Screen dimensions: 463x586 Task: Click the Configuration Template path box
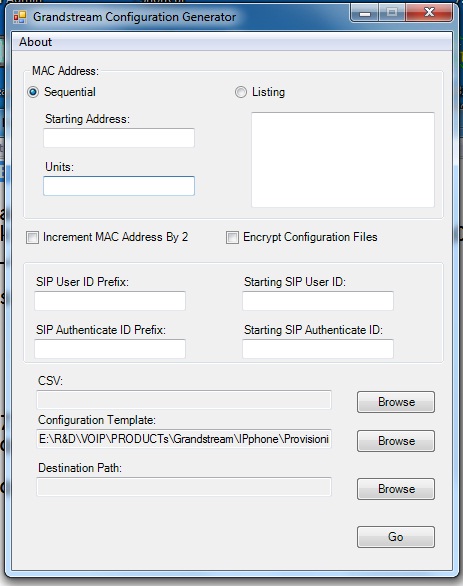tap(184, 439)
